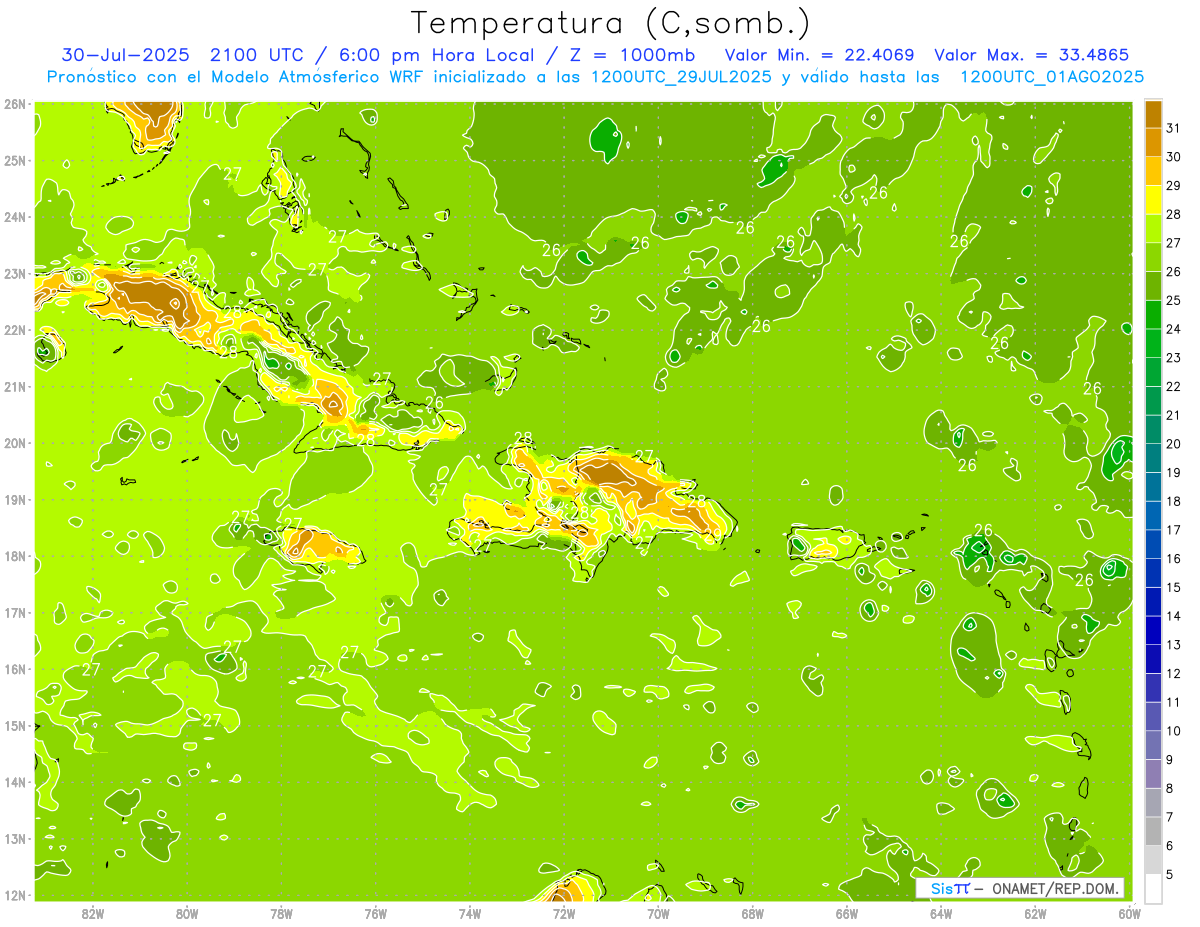This screenshot has width=1200, height=927.
Task: Click the 23N latitude label
Action: pos(15,274)
